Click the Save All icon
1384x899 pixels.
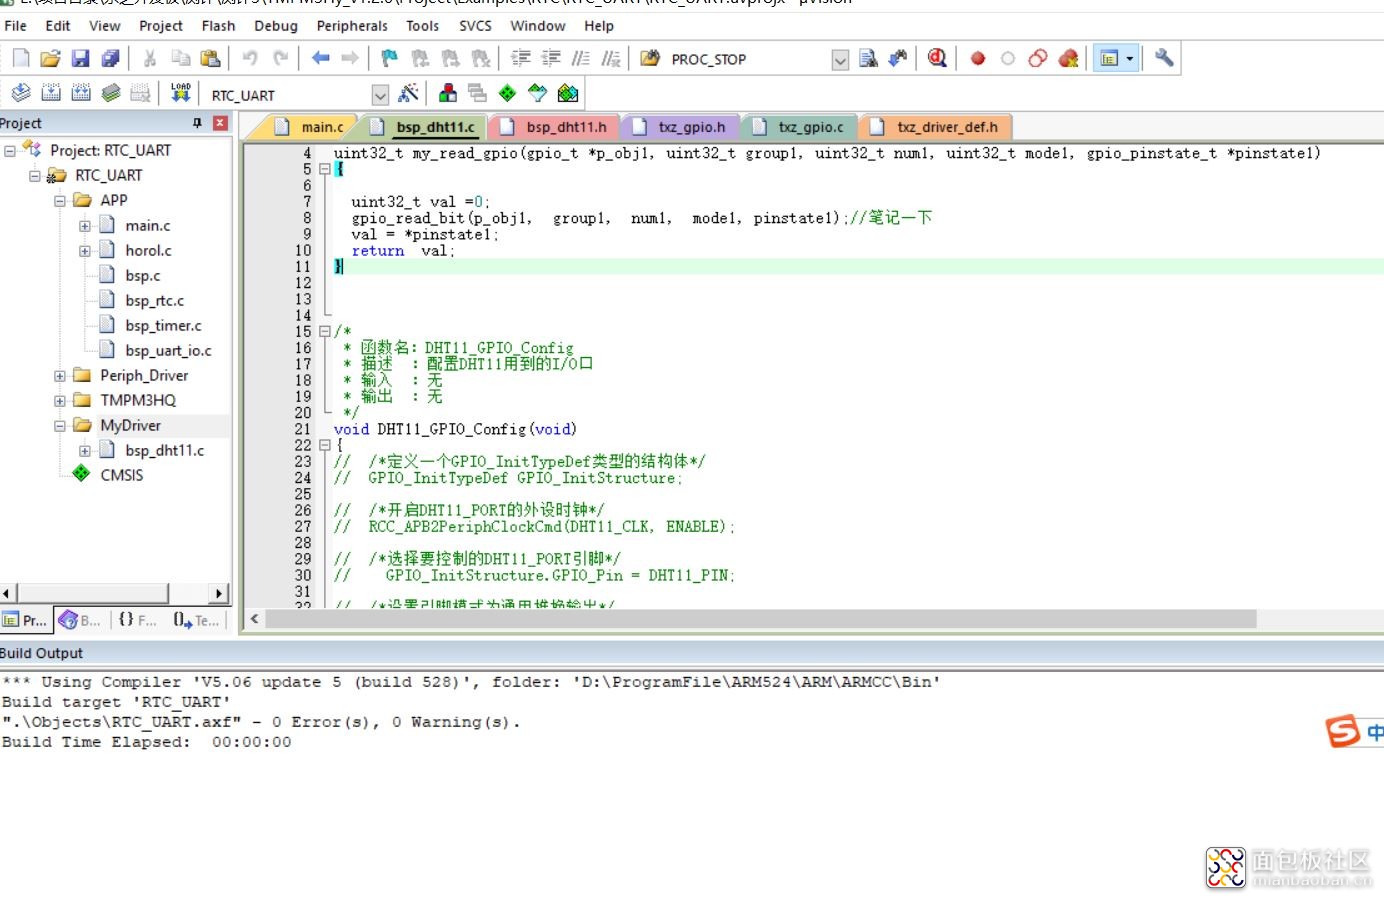click(111, 59)
